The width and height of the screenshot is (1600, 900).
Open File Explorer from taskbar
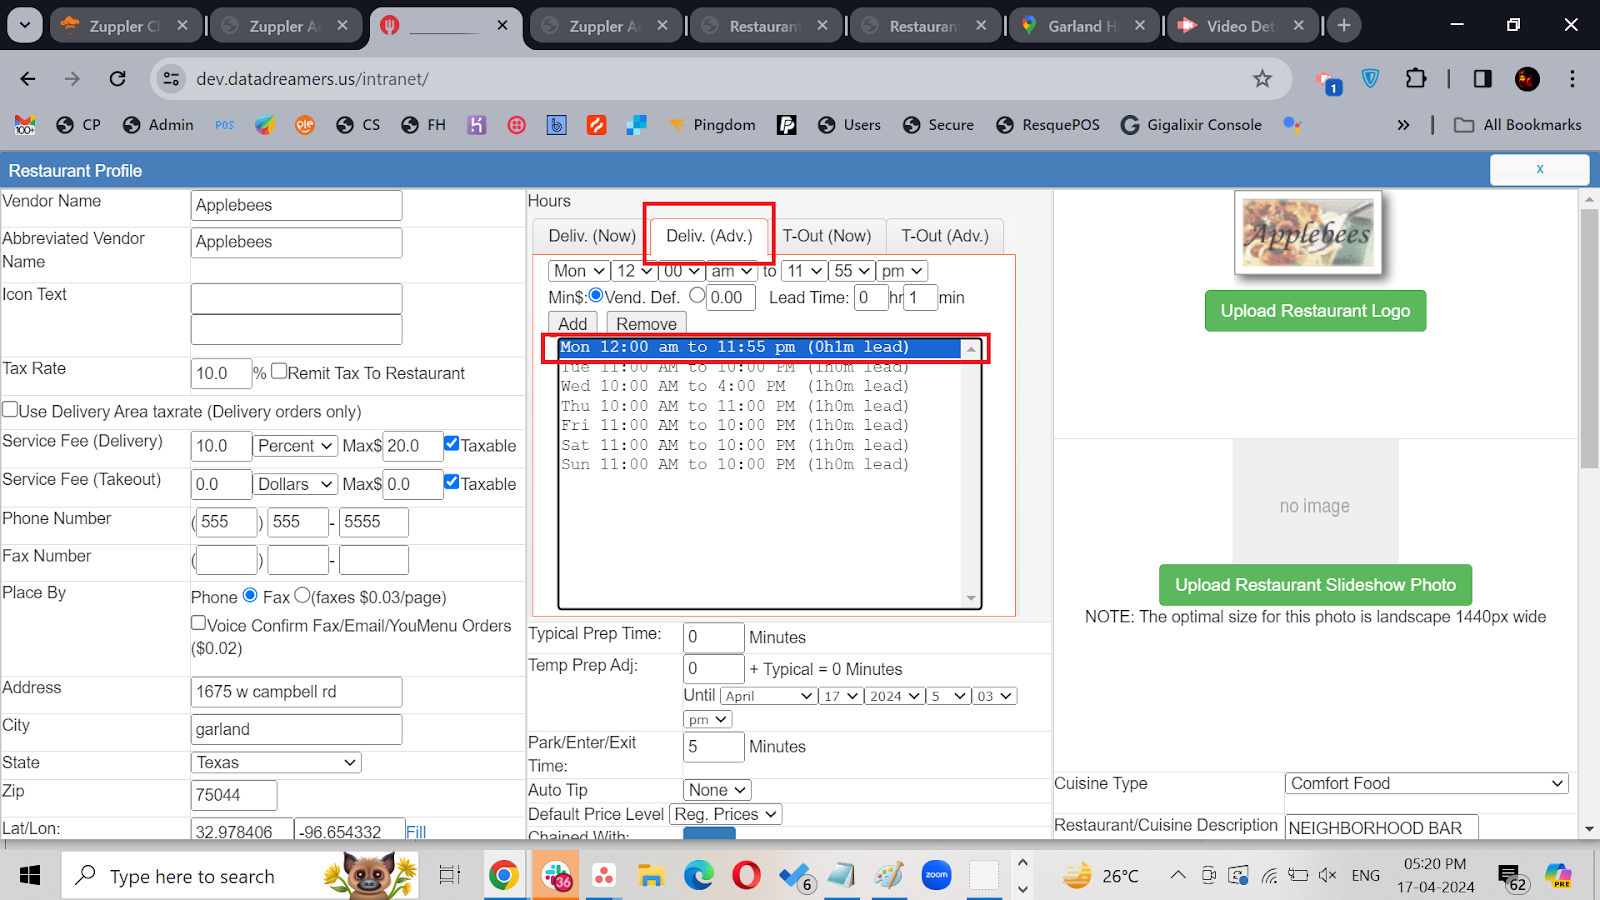pos(651,876)
